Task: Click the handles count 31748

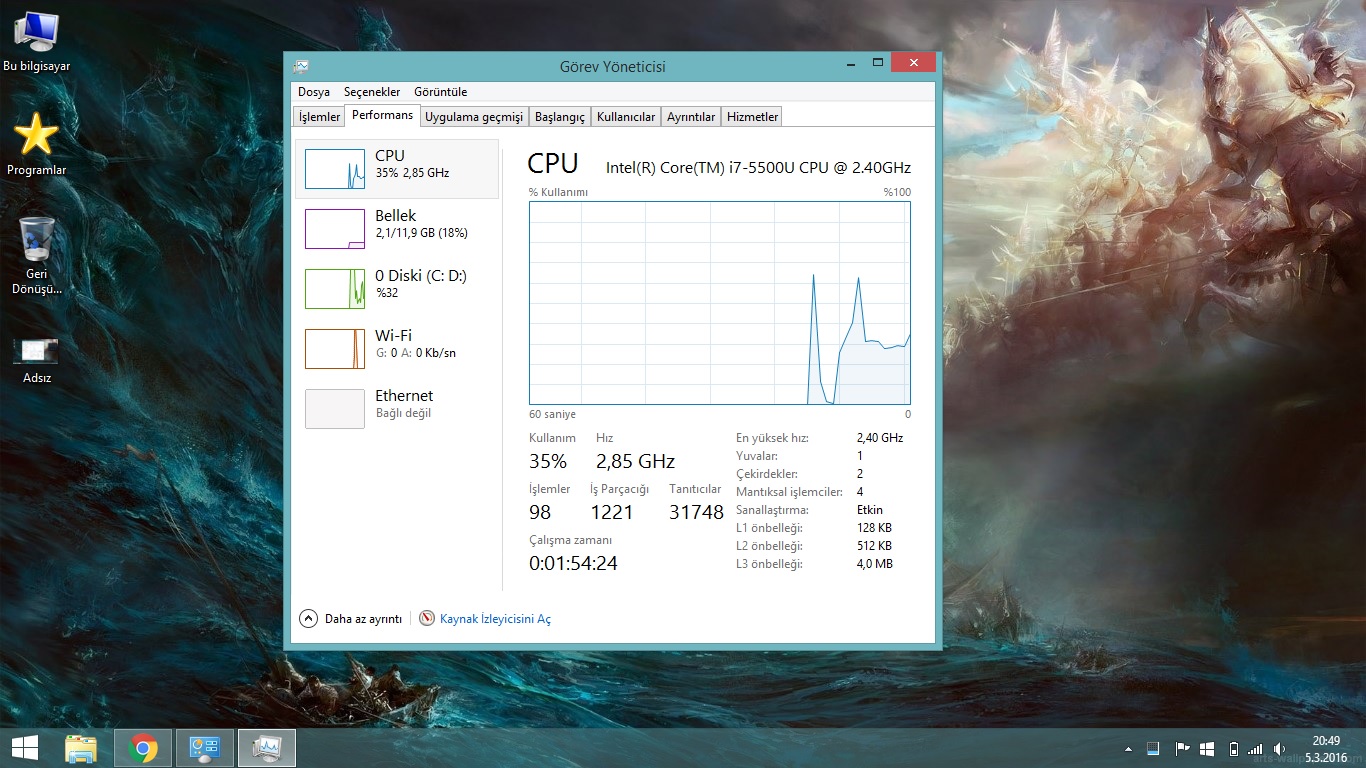Action: pyautogui.click(x=696, y=512)
